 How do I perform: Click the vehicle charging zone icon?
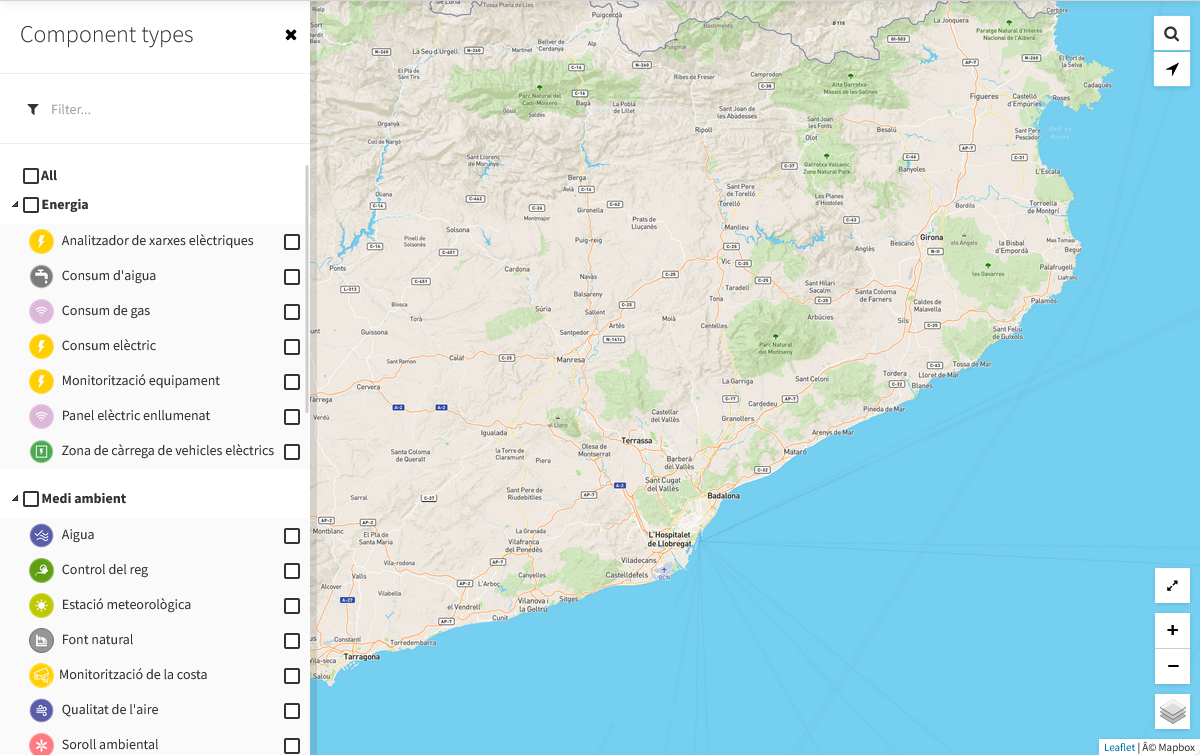[41, 451]
